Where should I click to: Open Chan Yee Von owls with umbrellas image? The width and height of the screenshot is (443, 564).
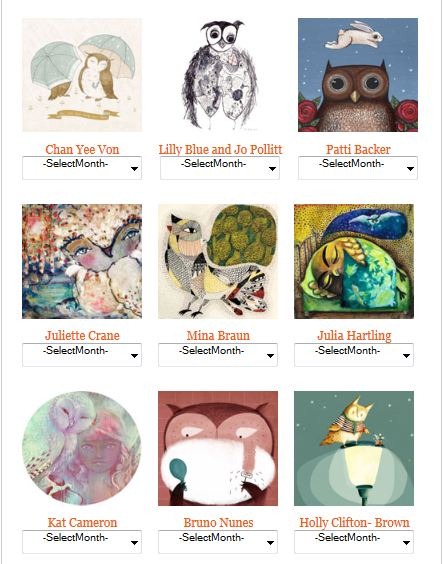click(x=82, y=75)
